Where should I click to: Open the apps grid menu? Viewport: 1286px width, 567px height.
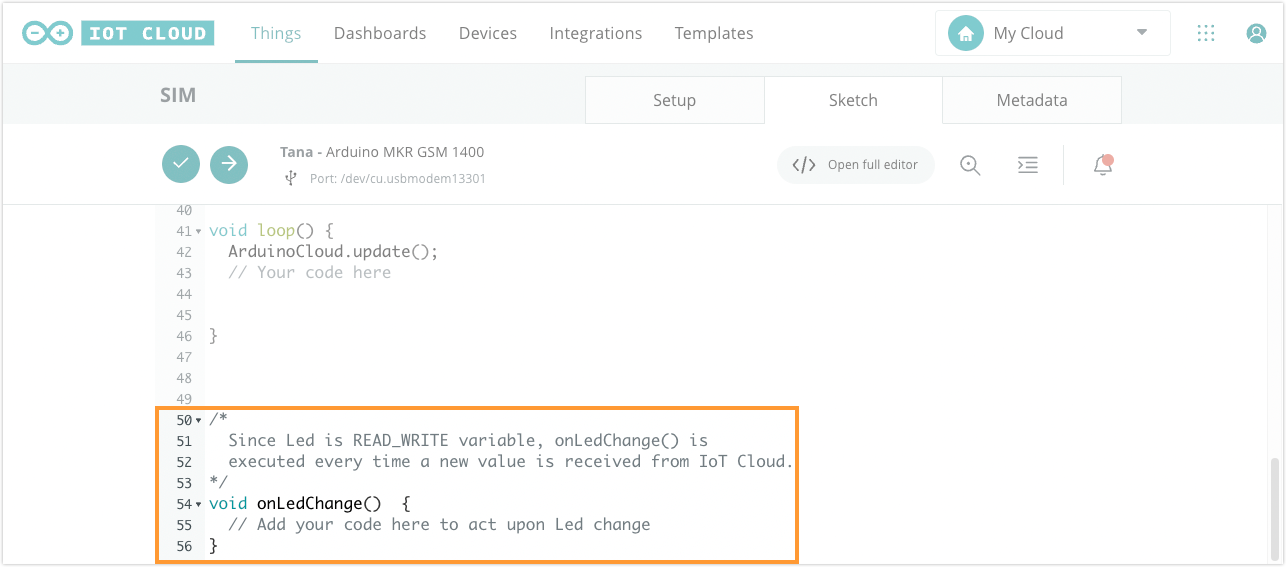[x=1206, y=33]
